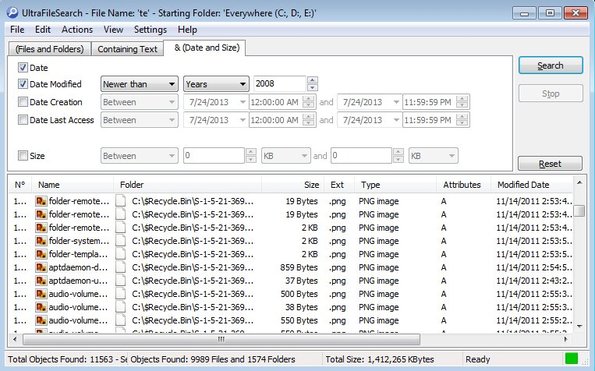Click the Reset button
595x371 pixels.
(550, 163)
